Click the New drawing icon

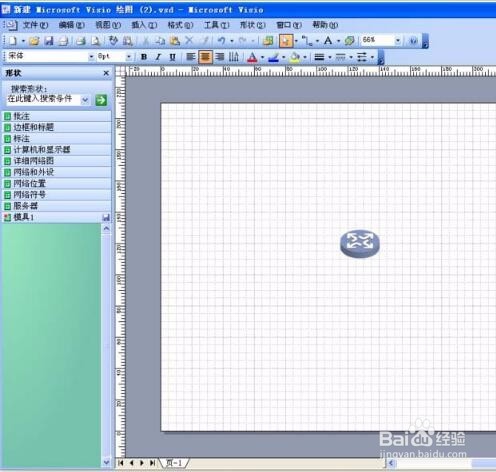(x=13, y=41)
